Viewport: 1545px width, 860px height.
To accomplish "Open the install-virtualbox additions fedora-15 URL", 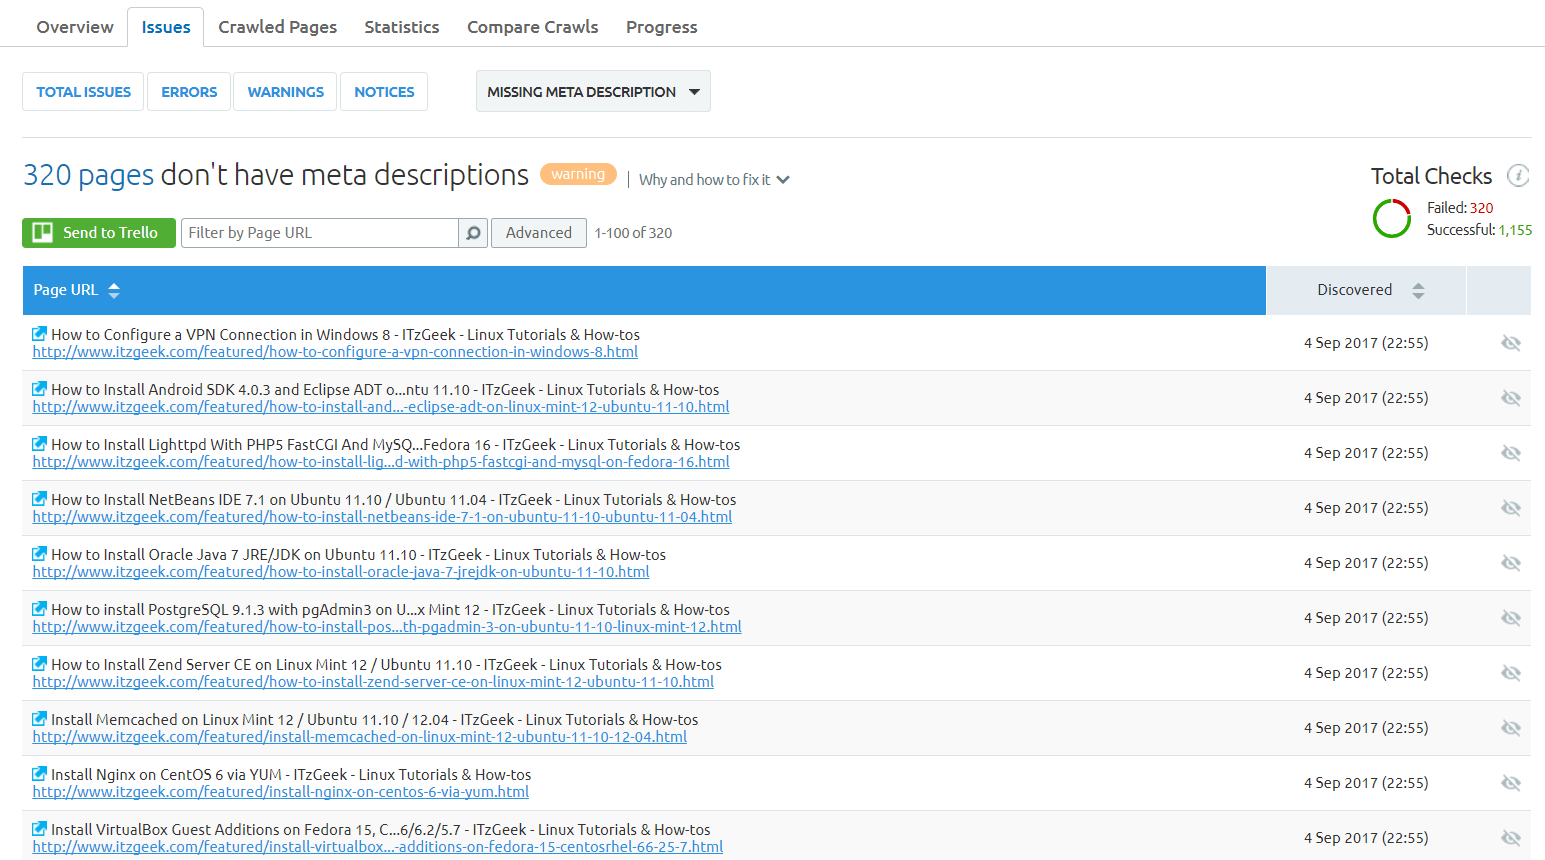I will [x=378, y=847].
